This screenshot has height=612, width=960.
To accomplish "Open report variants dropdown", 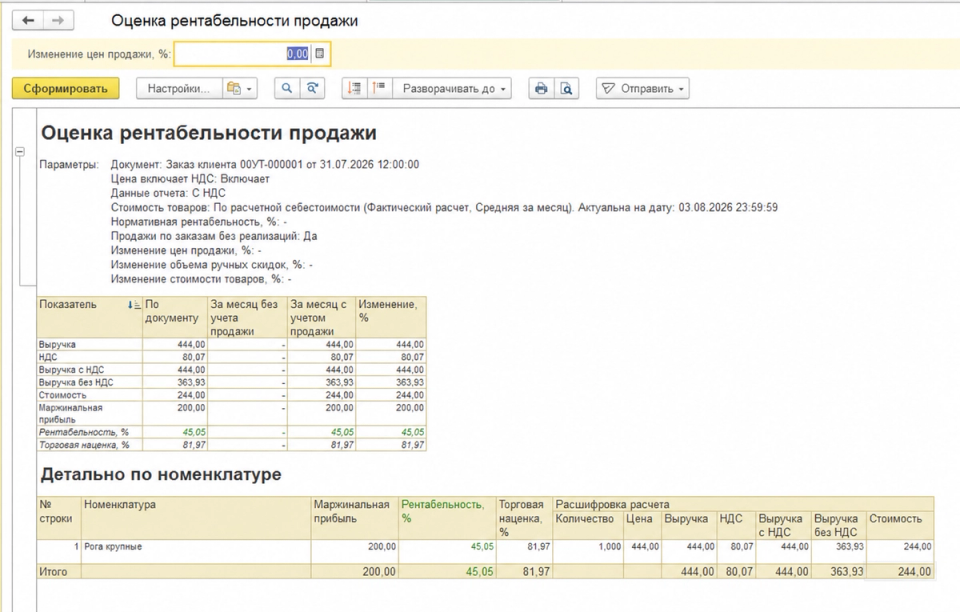I will click(240, 89).
